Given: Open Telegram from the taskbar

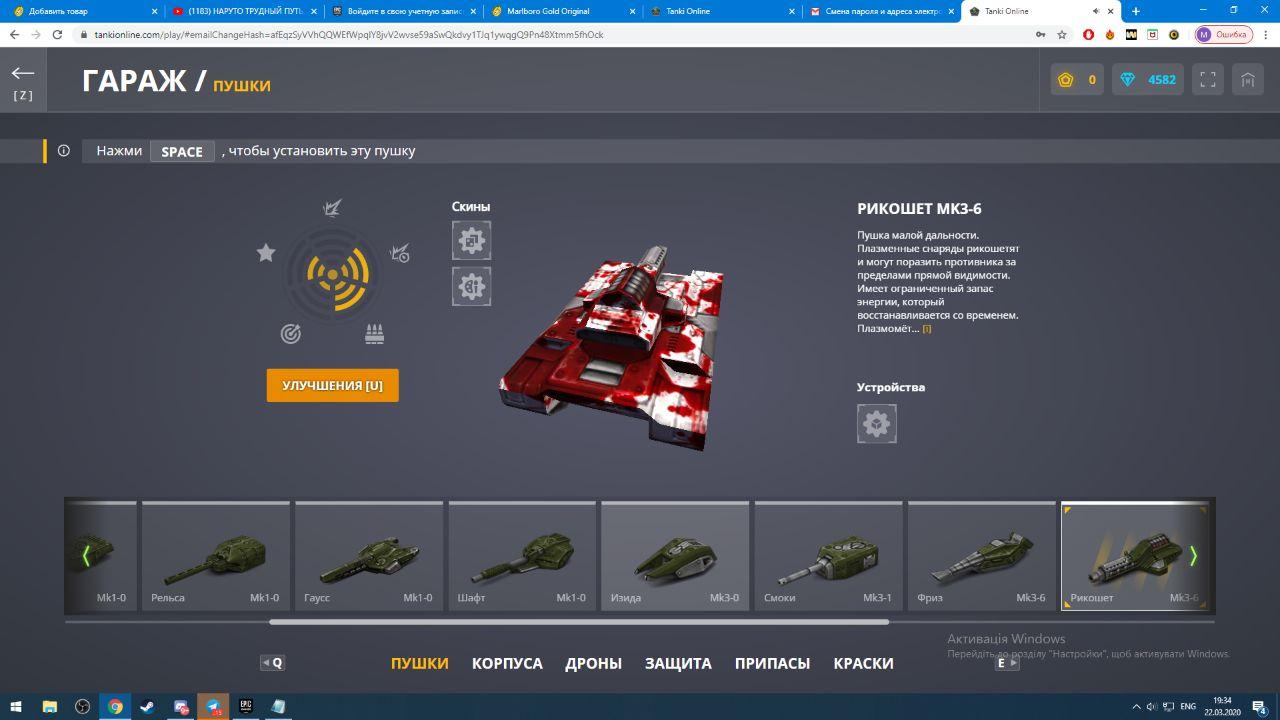Looking at the screenshot, I should pos(213,706).
